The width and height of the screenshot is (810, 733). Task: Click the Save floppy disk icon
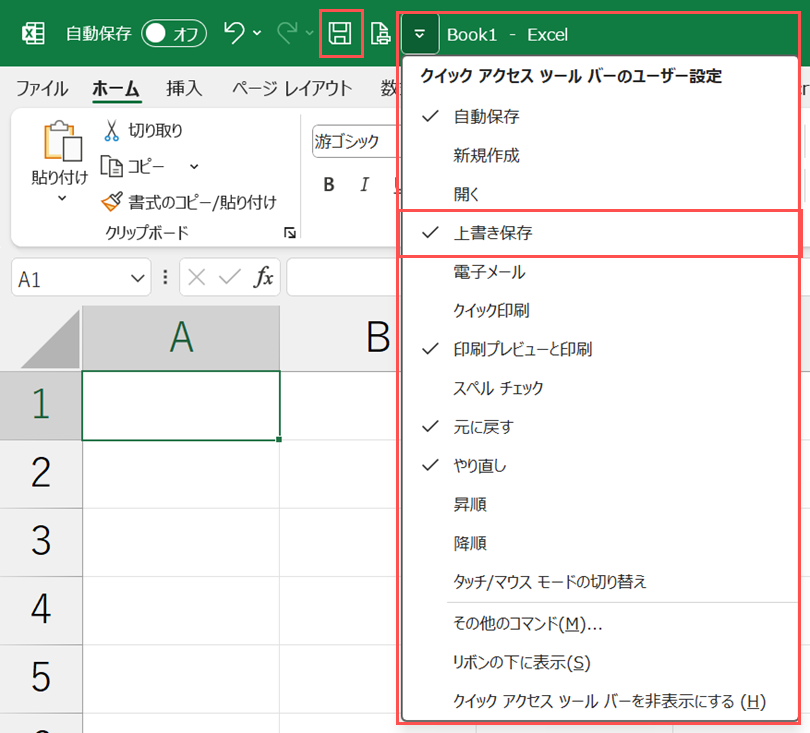tap(341, 34)
